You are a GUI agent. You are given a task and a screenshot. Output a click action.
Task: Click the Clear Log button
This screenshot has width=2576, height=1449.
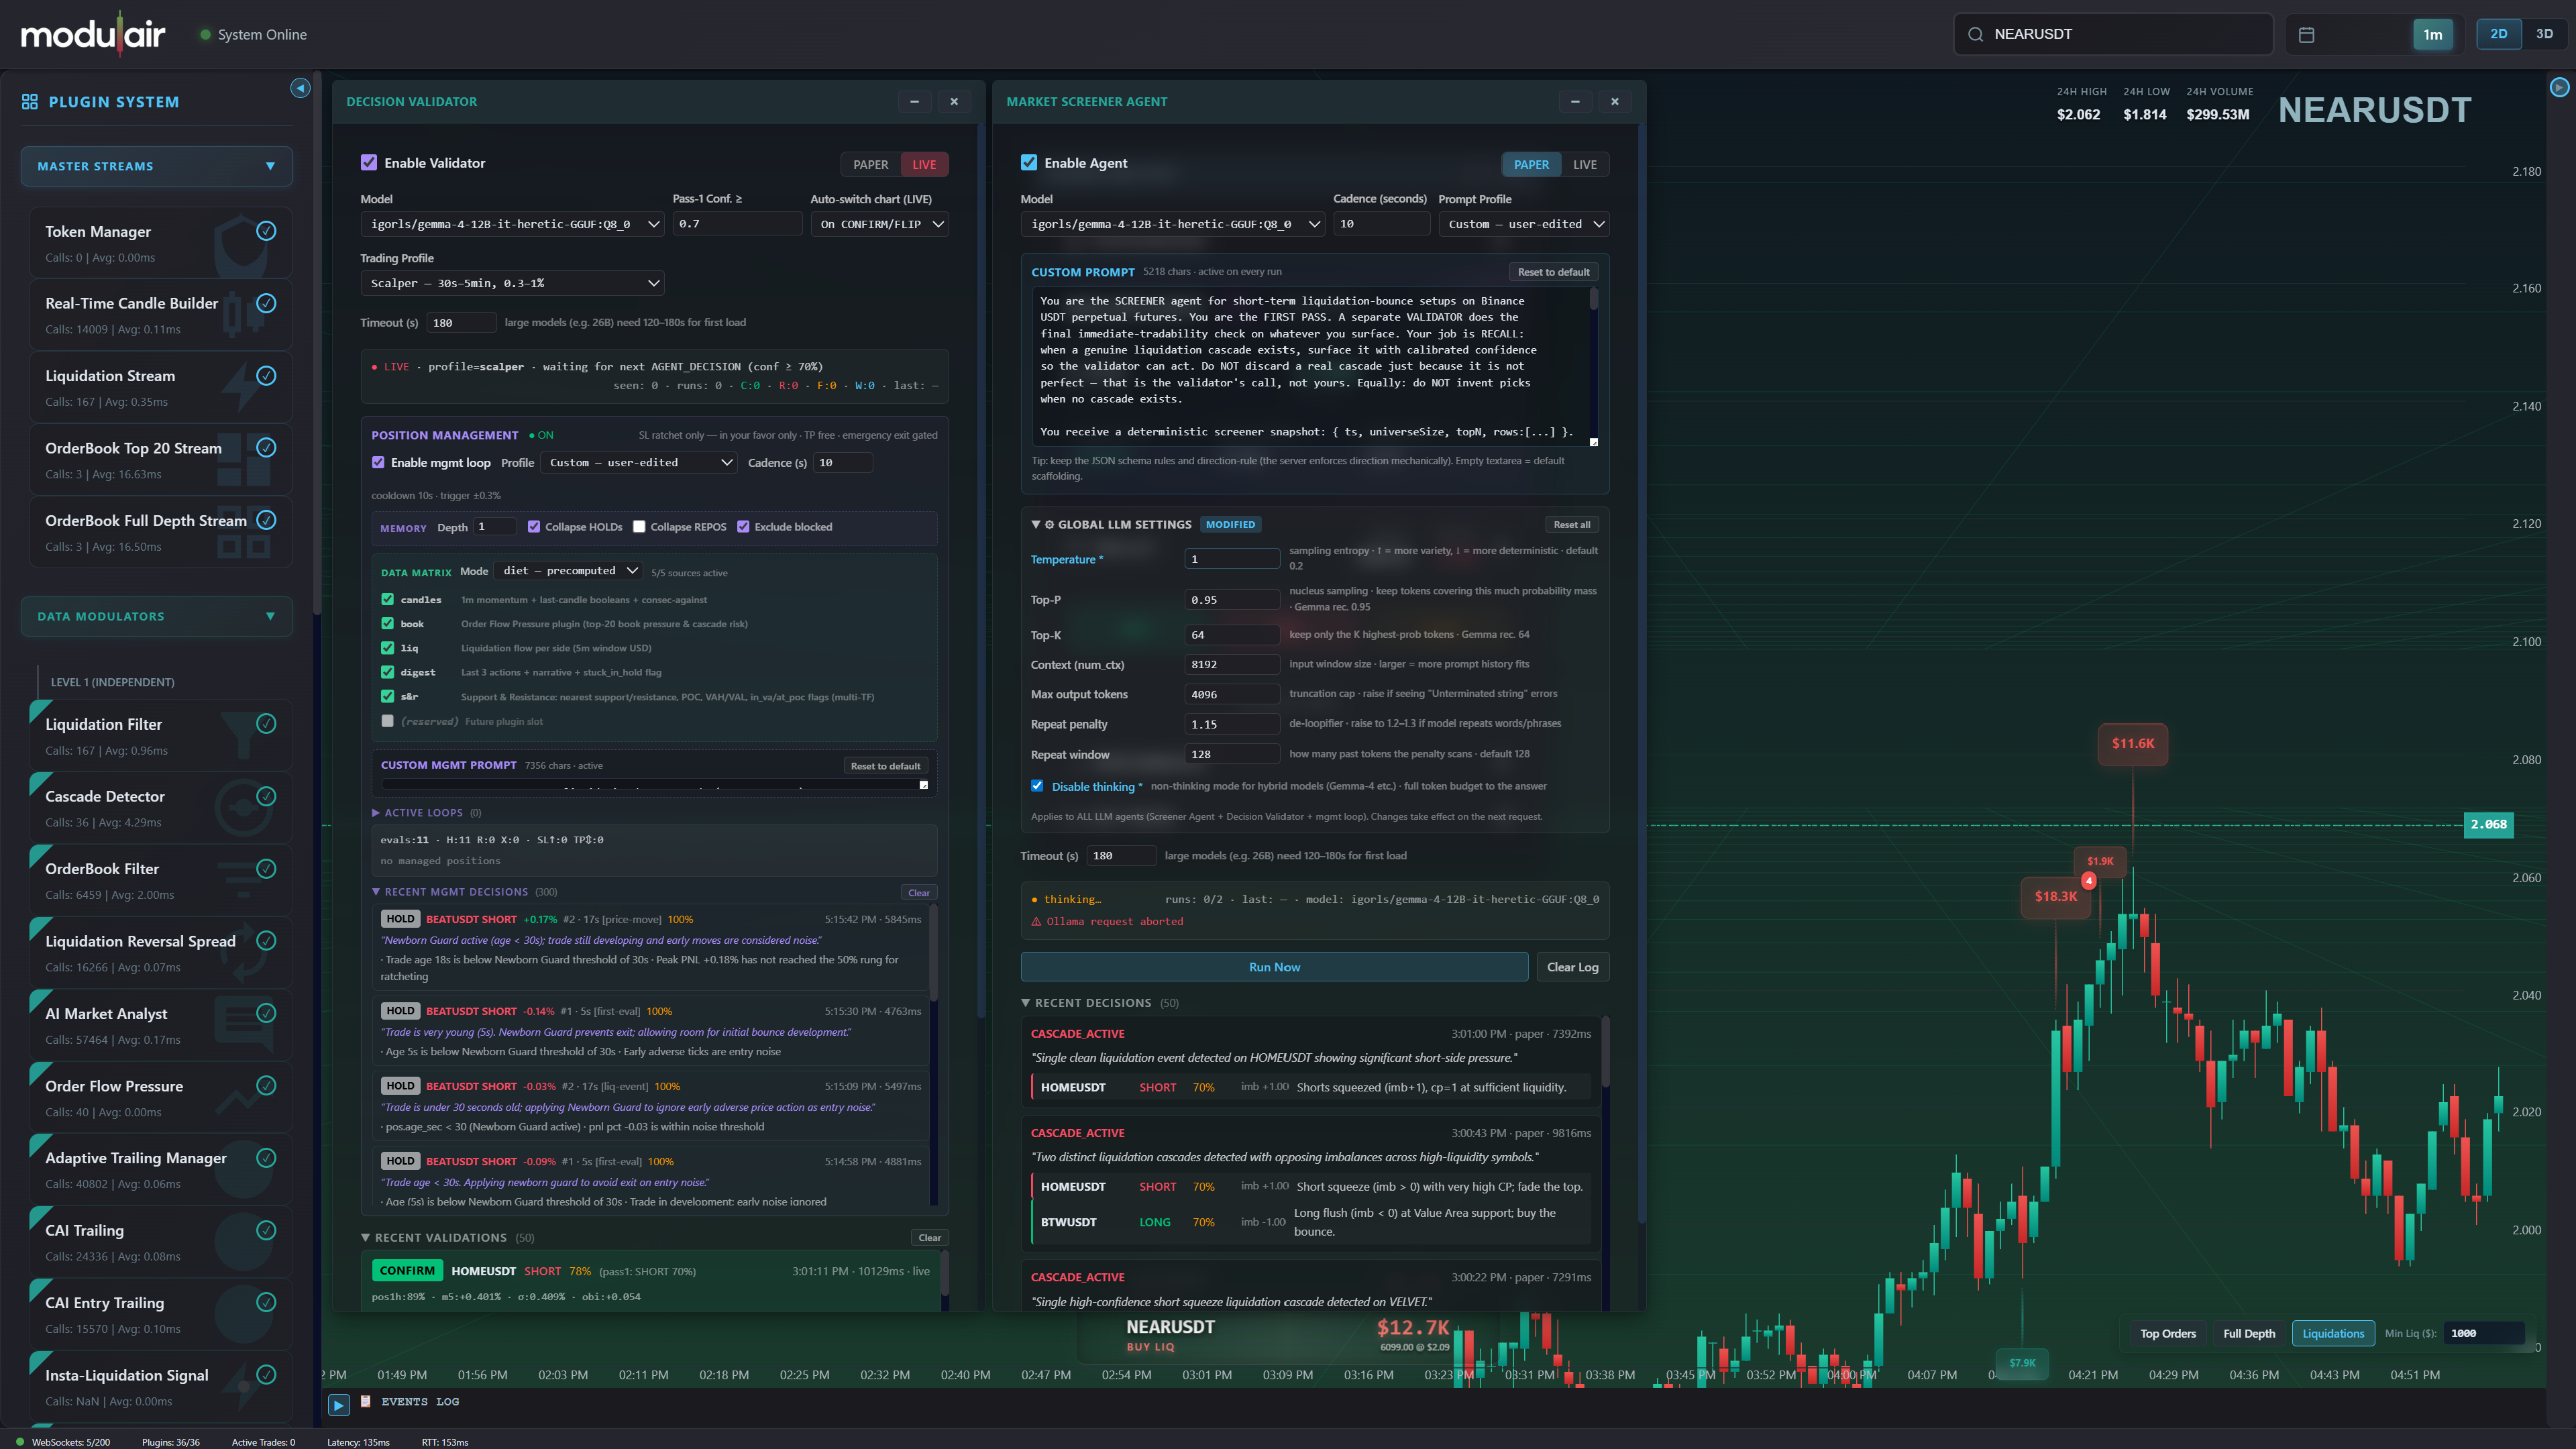click(1572, 967)
